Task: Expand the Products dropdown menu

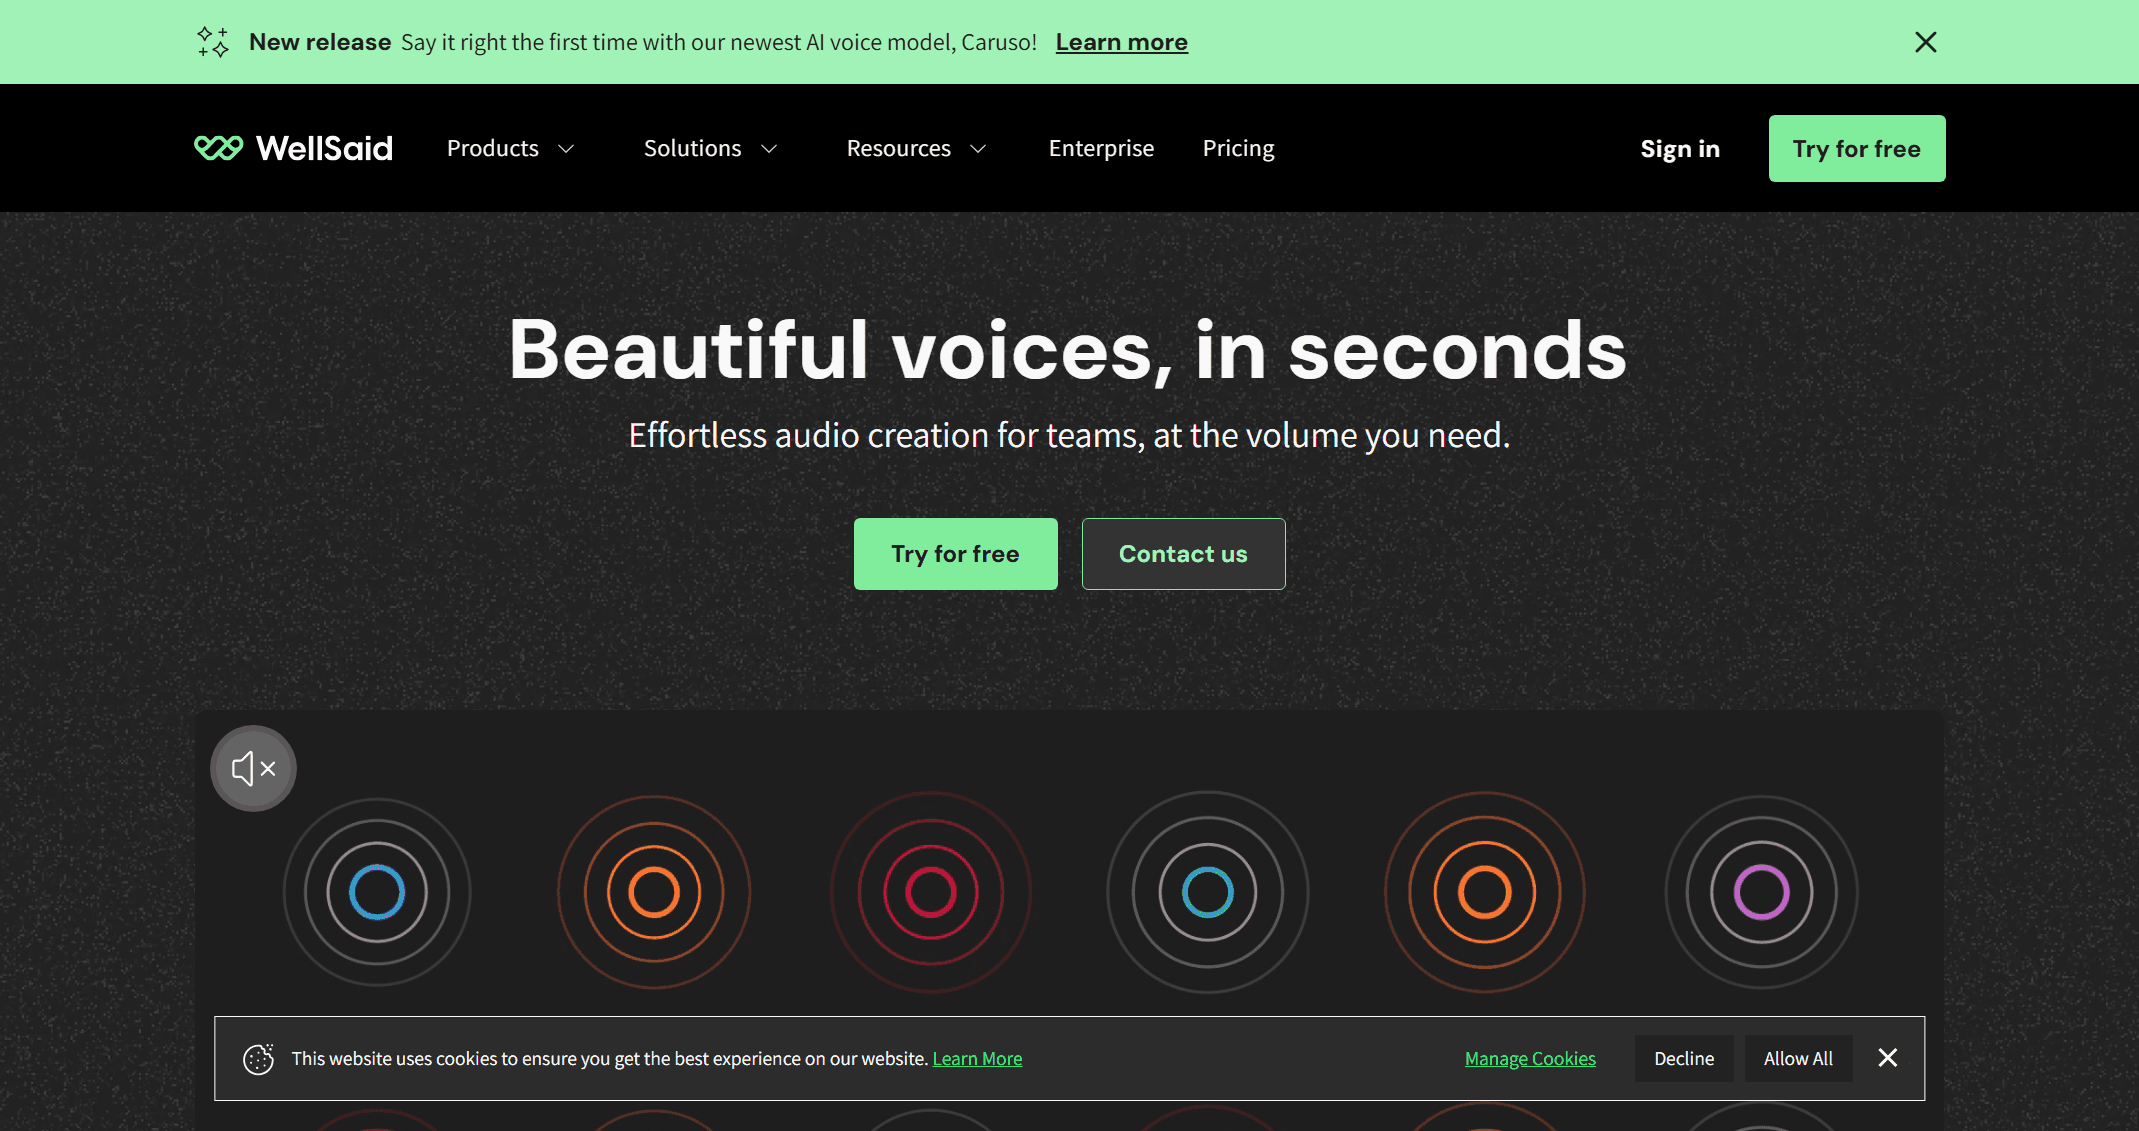Action: click(510, 148)
